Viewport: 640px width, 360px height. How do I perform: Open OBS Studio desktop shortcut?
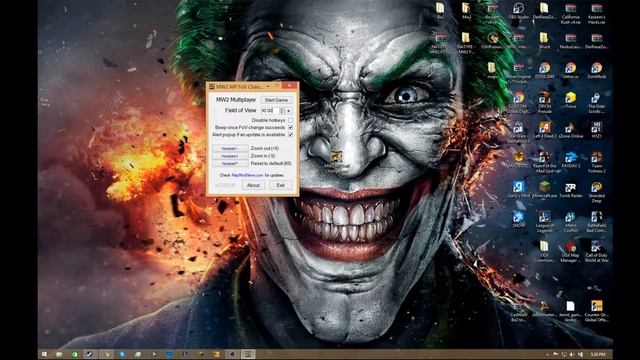518,11
